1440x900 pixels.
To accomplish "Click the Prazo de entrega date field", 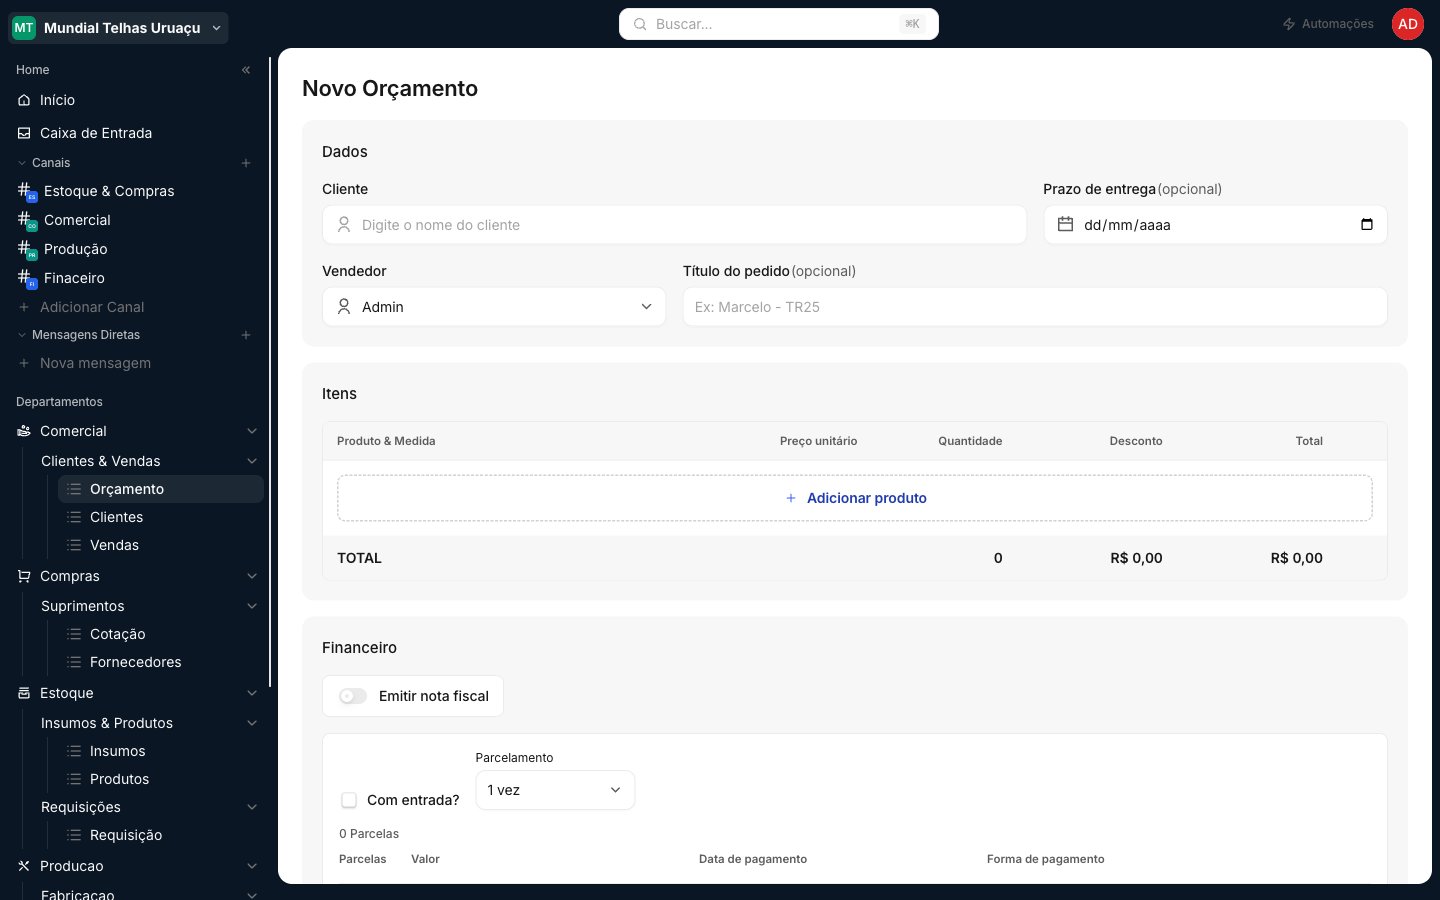I will (1215, 225).
